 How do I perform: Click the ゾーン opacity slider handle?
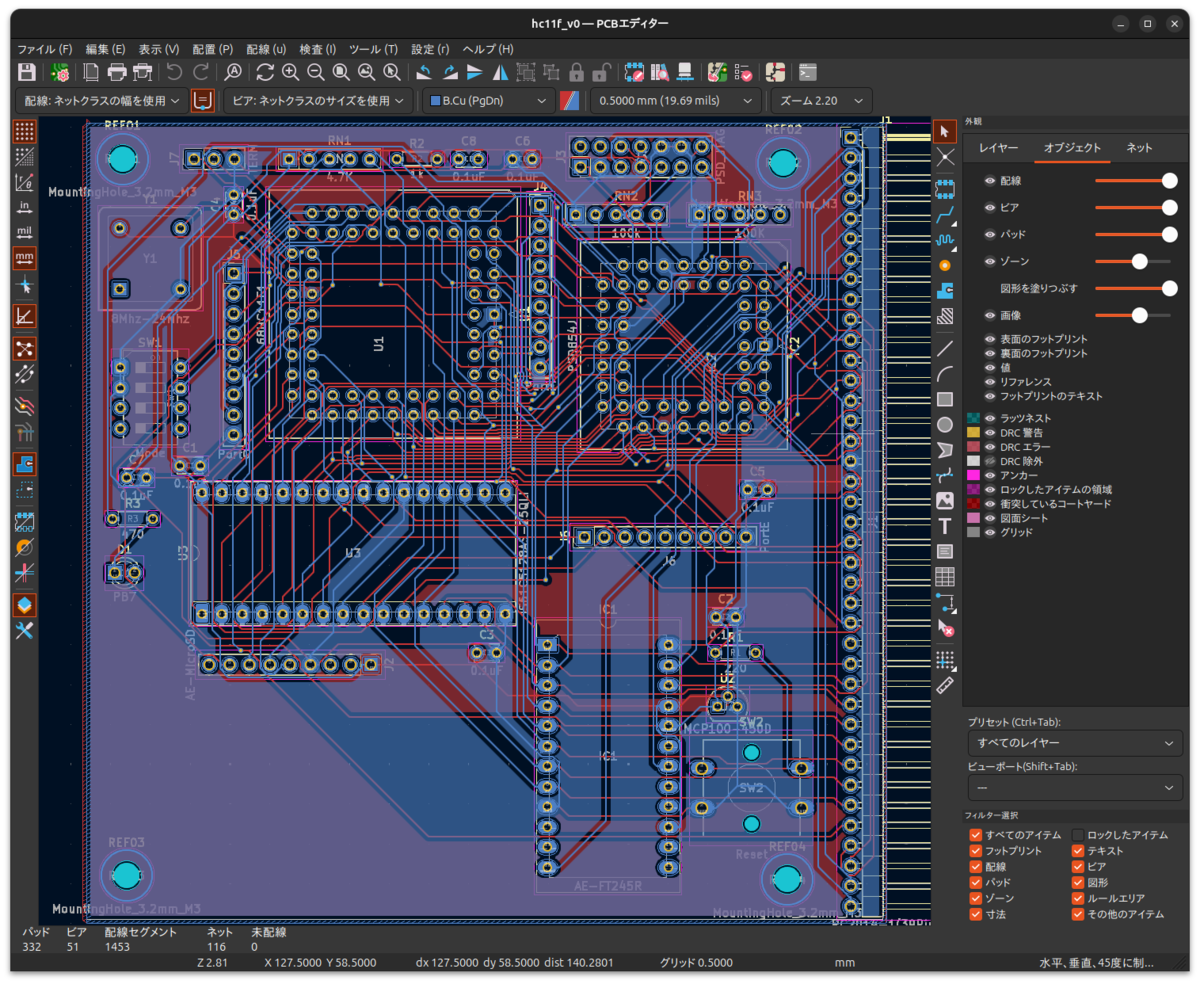tap(1139, 261)
